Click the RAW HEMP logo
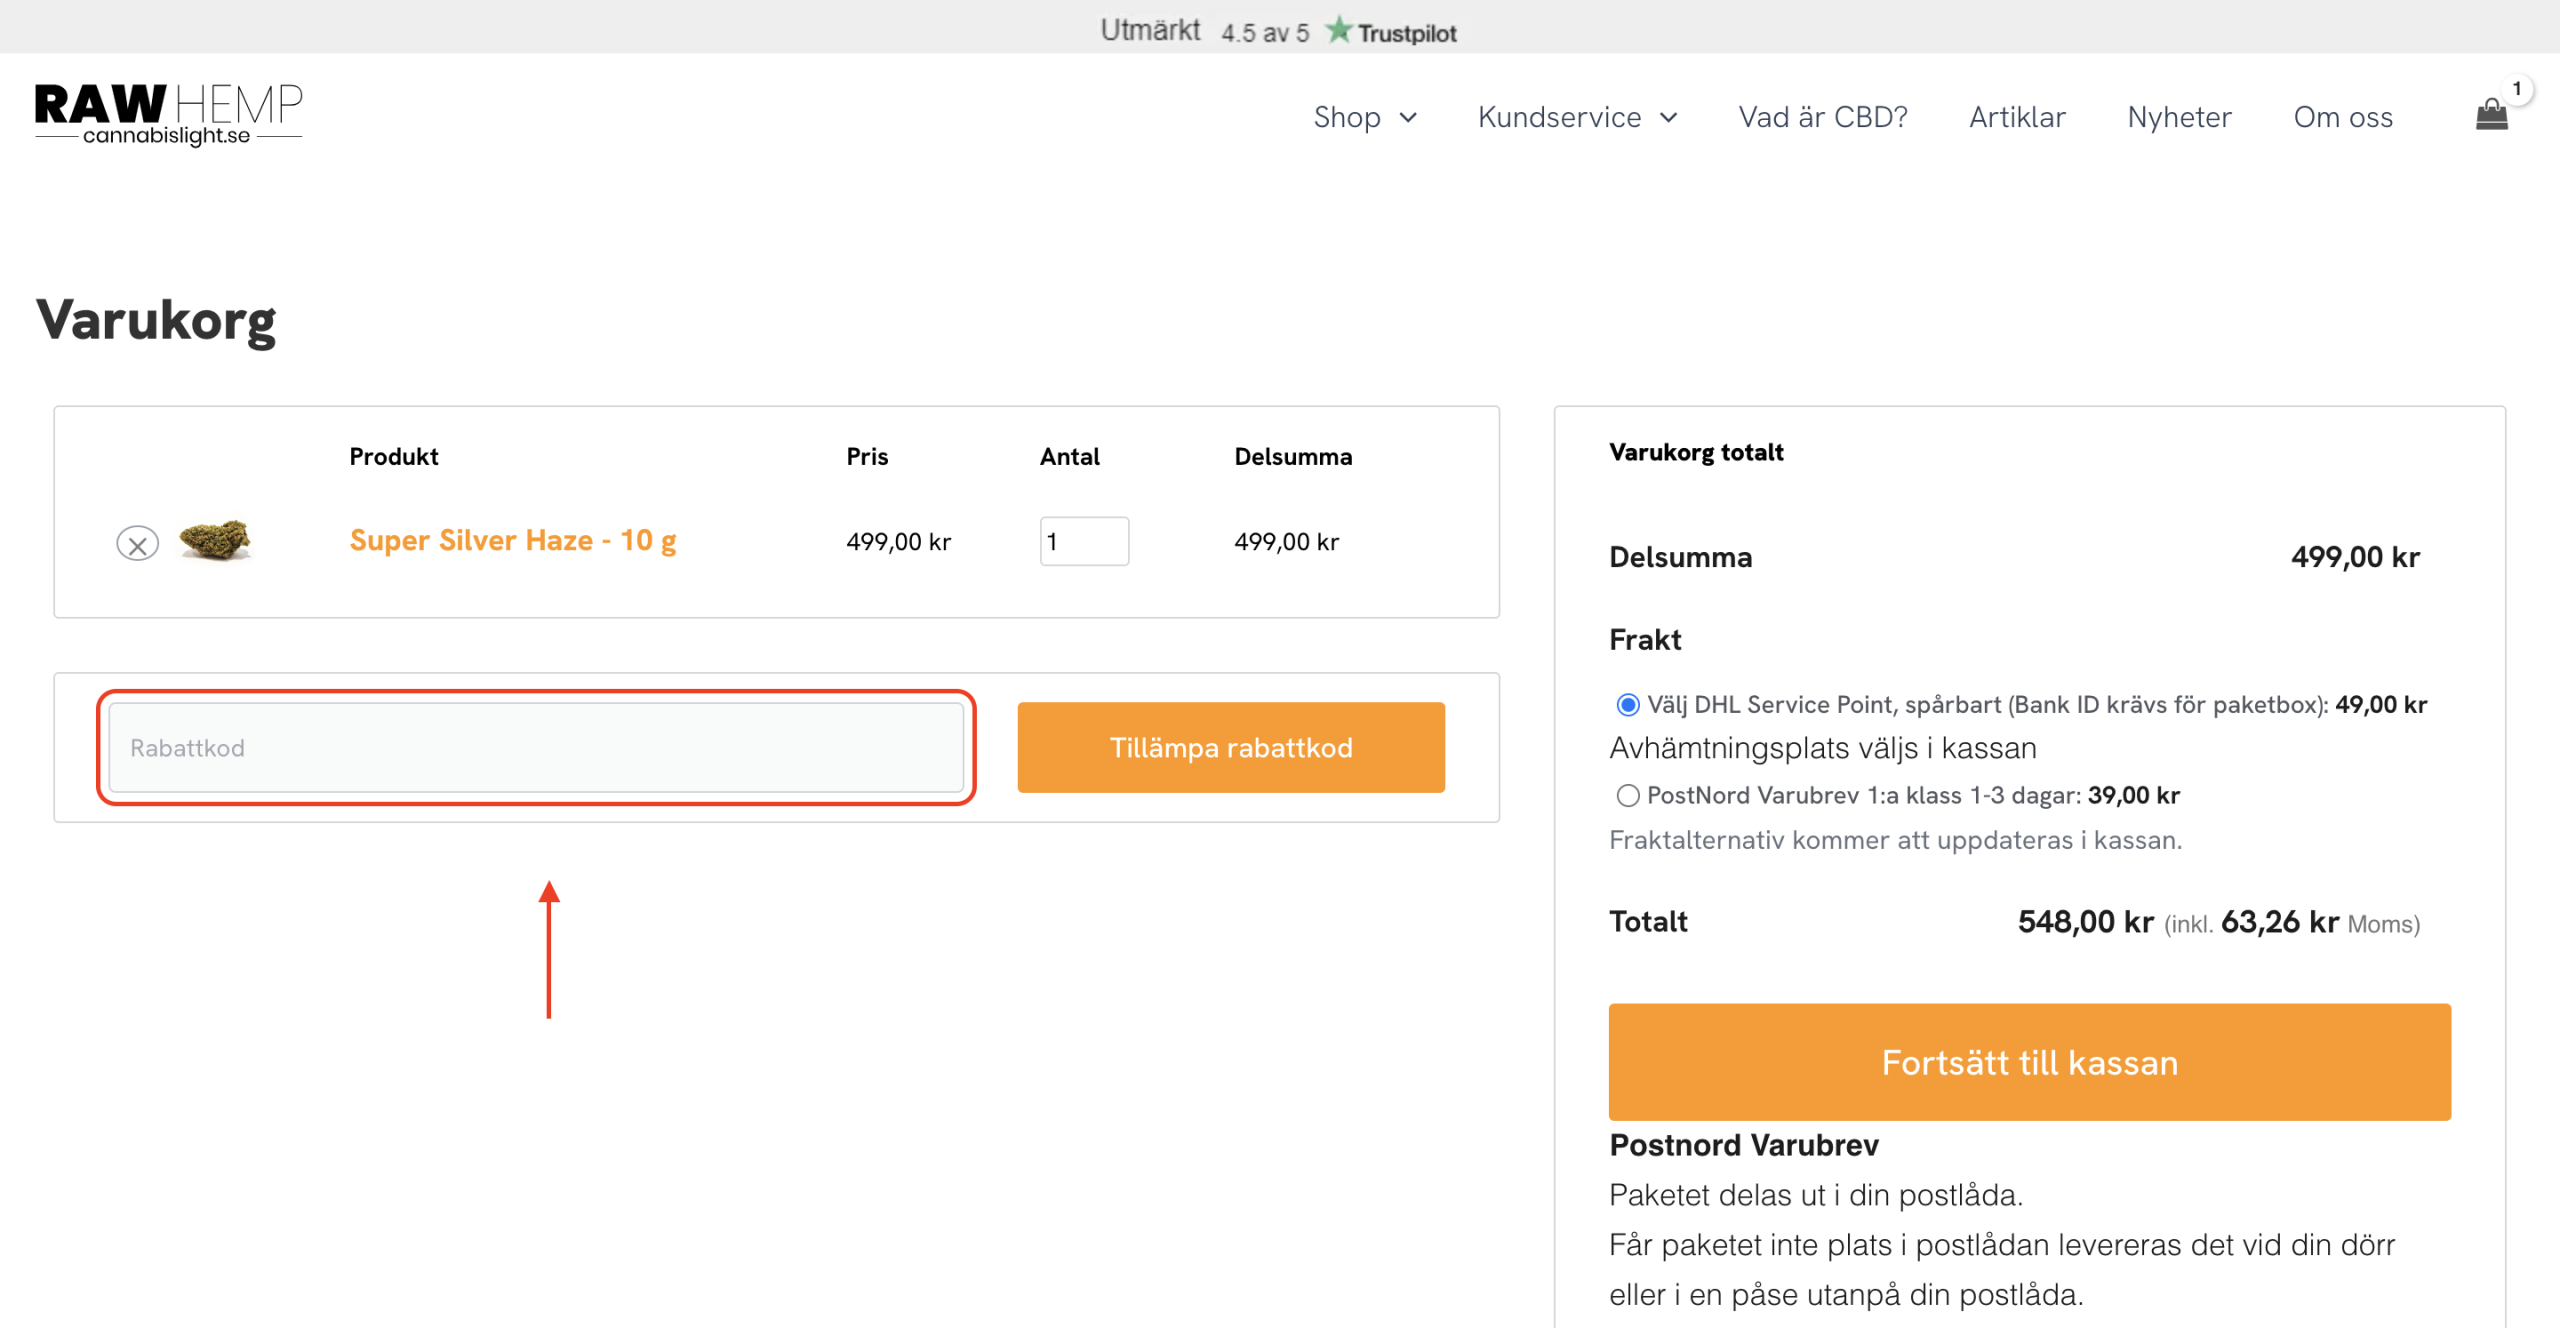Image resolution: width=2560 pixels, height=1328 pixels. pos(168,114)
